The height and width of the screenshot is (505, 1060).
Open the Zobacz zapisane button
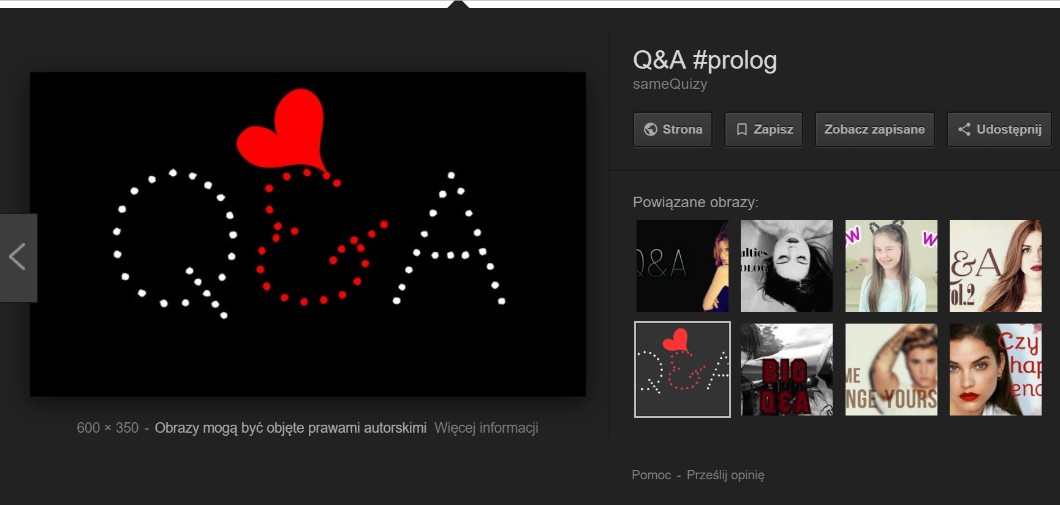(x=875, y=130)
